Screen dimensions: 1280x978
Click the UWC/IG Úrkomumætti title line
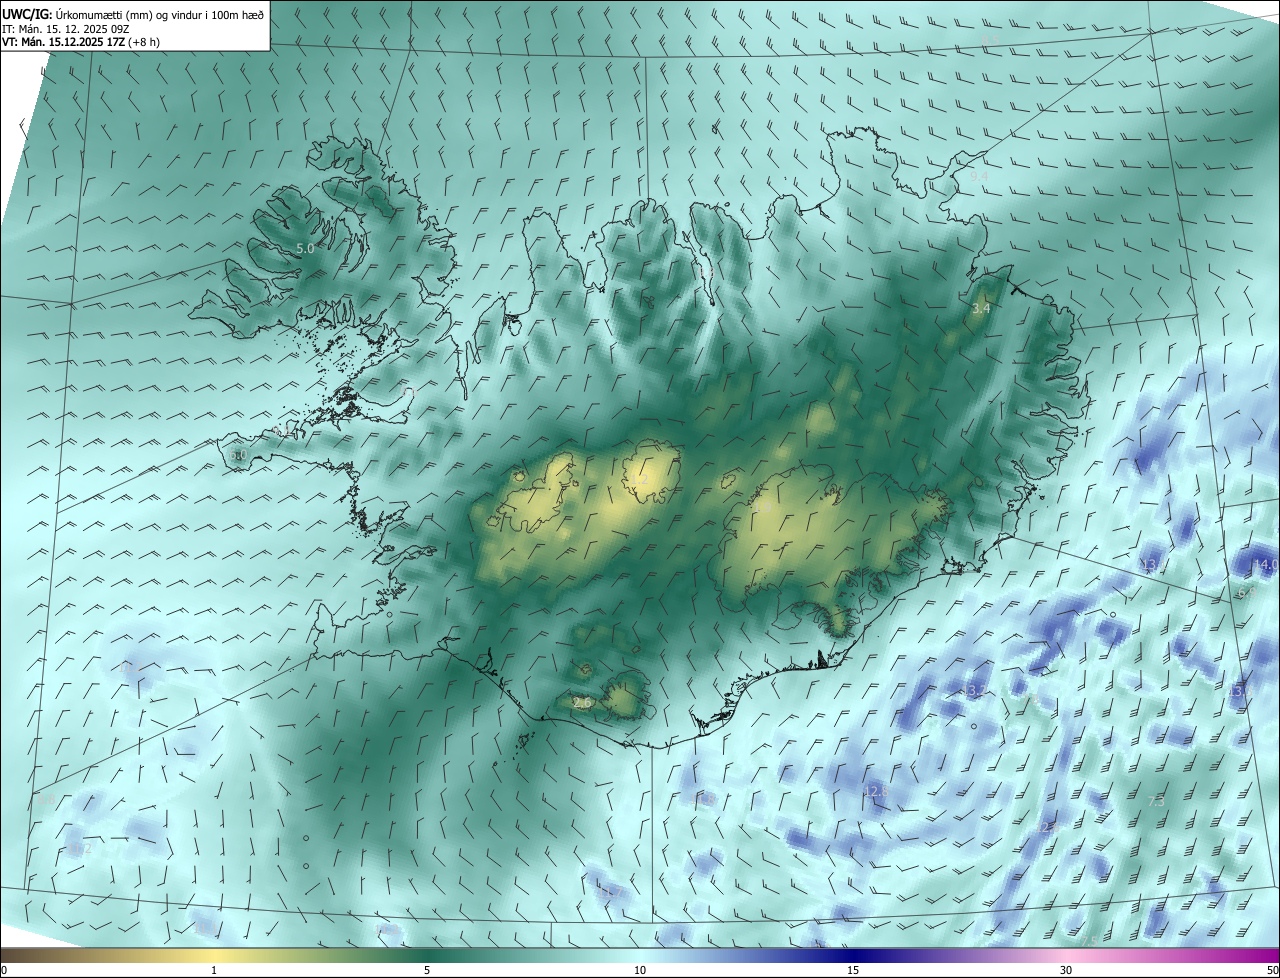tap(133, 14)
